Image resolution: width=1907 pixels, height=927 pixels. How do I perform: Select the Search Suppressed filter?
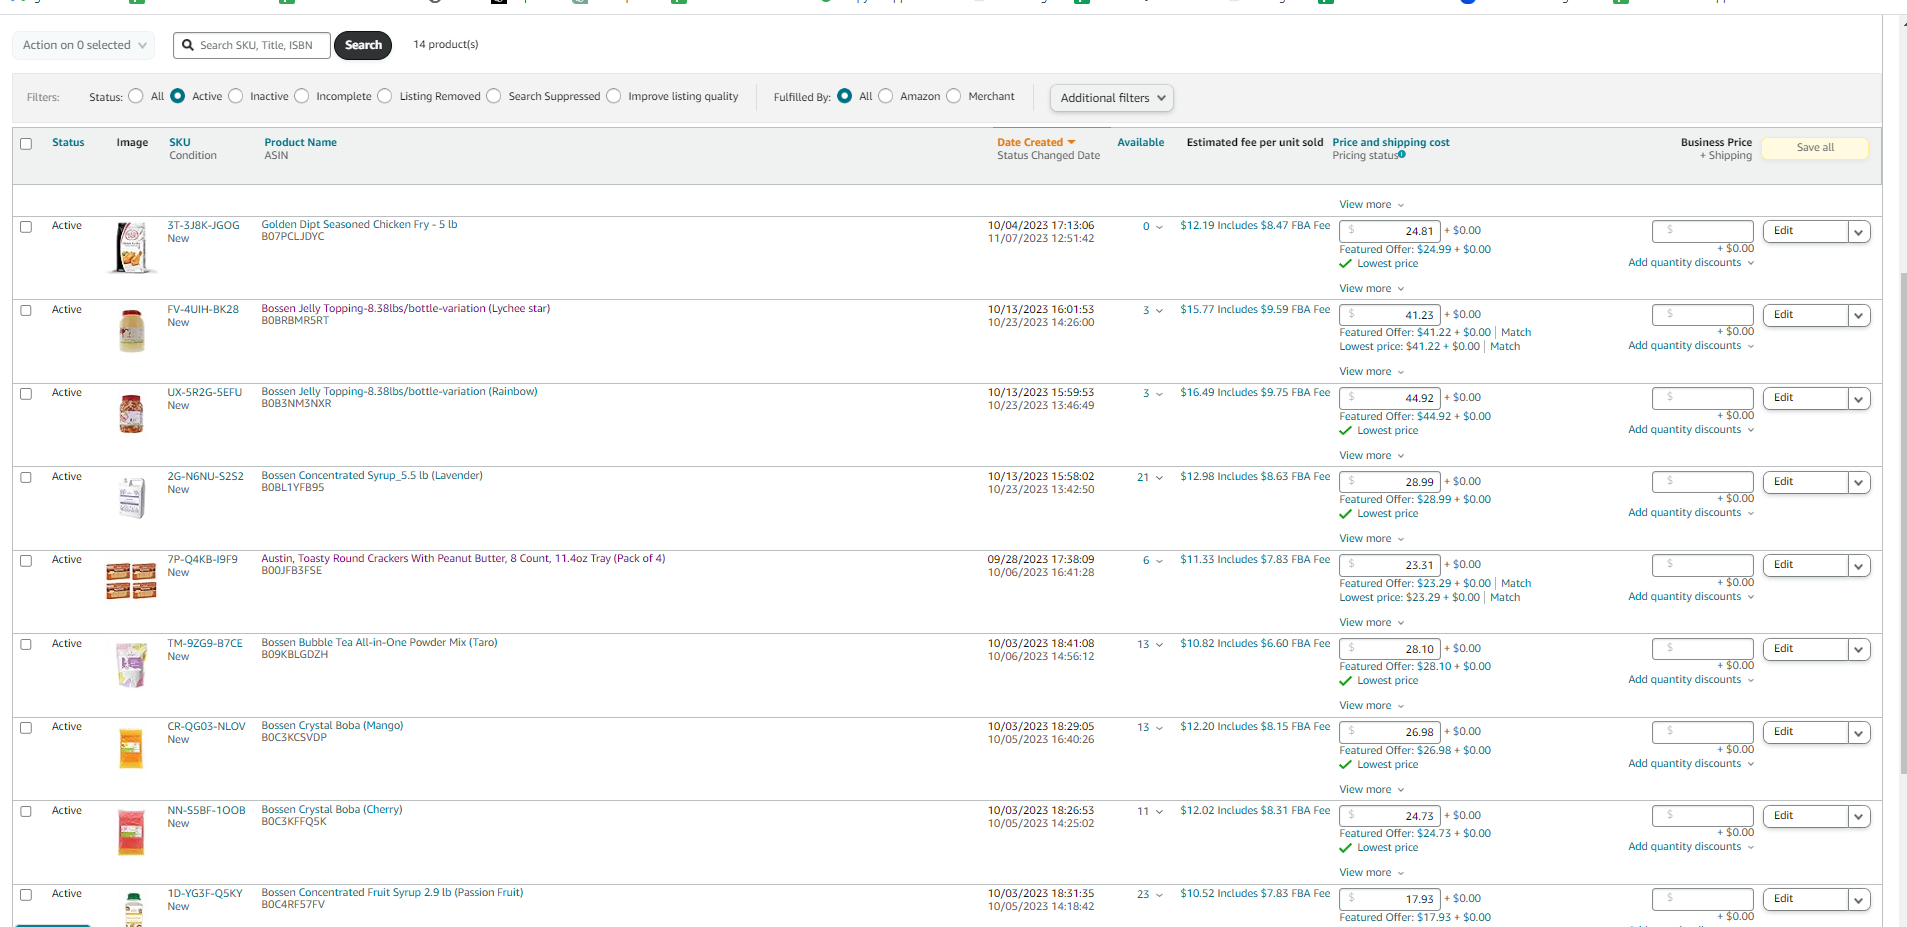494,96
